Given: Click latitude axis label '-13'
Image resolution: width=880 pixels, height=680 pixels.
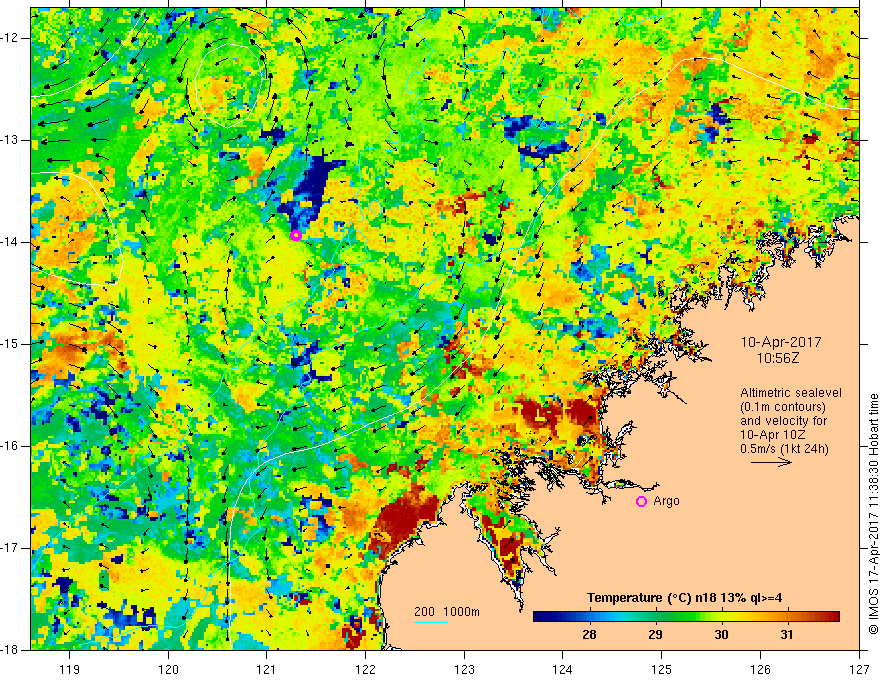Looking at the screenshot, I should click(11, 140).
